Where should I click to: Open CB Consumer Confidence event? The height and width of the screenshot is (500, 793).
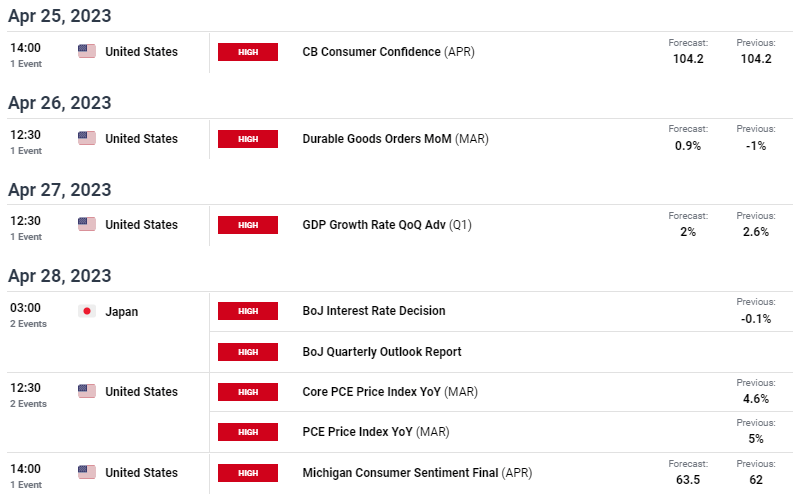point(388,52)
